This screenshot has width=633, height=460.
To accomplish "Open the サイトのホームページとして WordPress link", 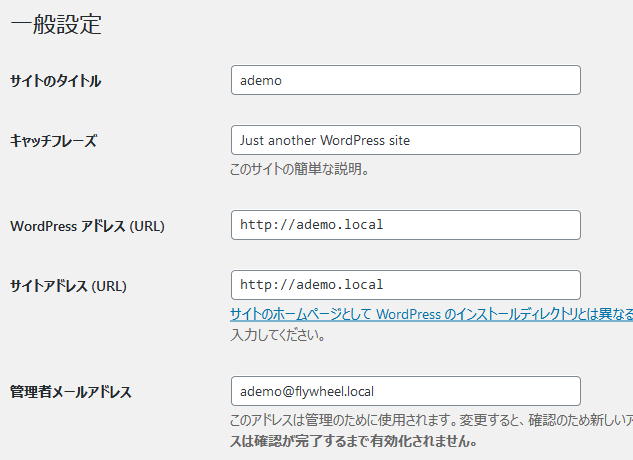I will (x=431, y=314).
